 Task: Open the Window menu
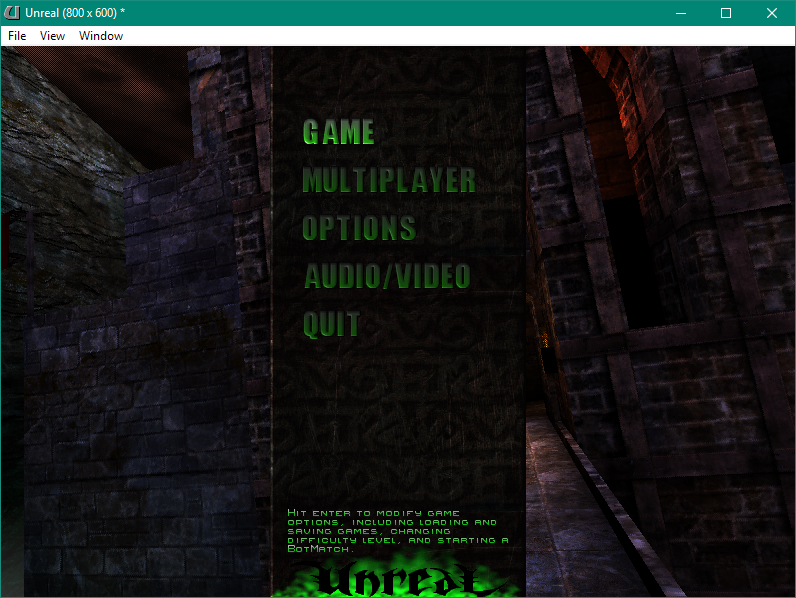point(101,36)
